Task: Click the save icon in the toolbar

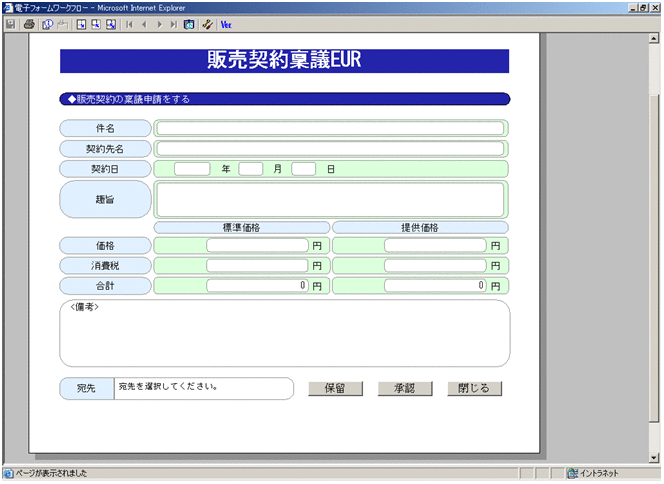Action: tap(11, 23)
